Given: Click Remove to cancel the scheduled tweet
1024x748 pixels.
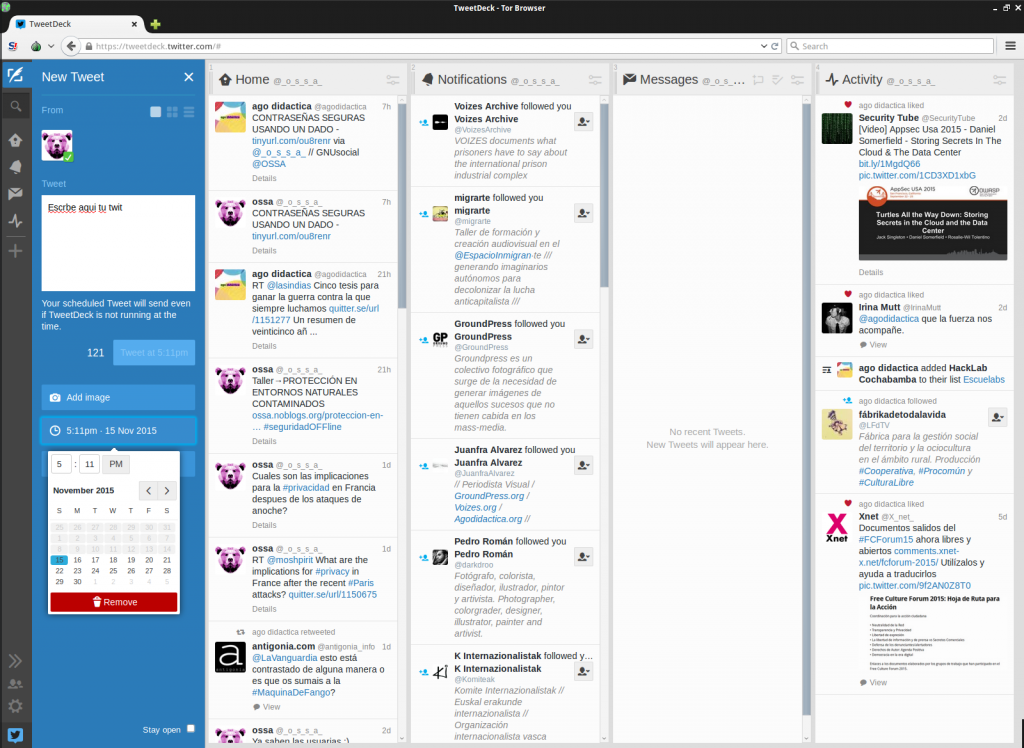Looking at the screenshot, I should click(x=113, y=601).
